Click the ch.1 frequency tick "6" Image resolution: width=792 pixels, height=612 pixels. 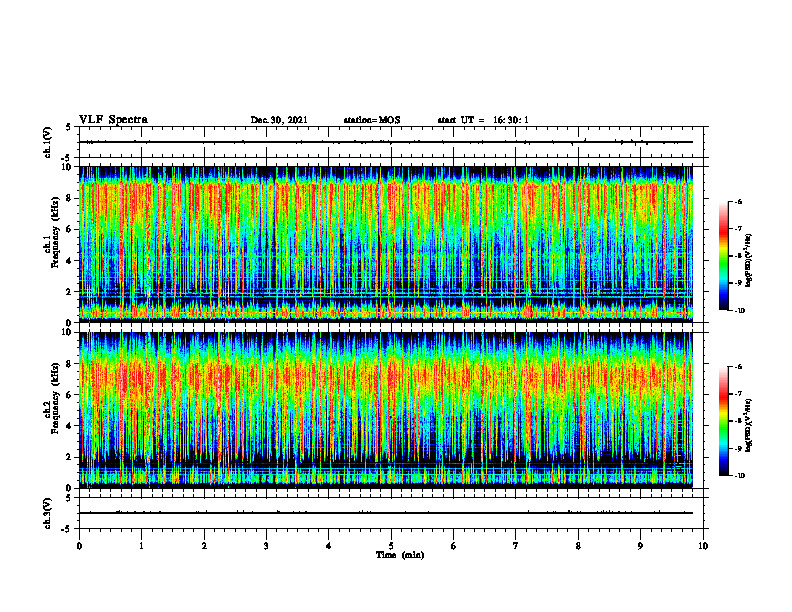[70, 229]
